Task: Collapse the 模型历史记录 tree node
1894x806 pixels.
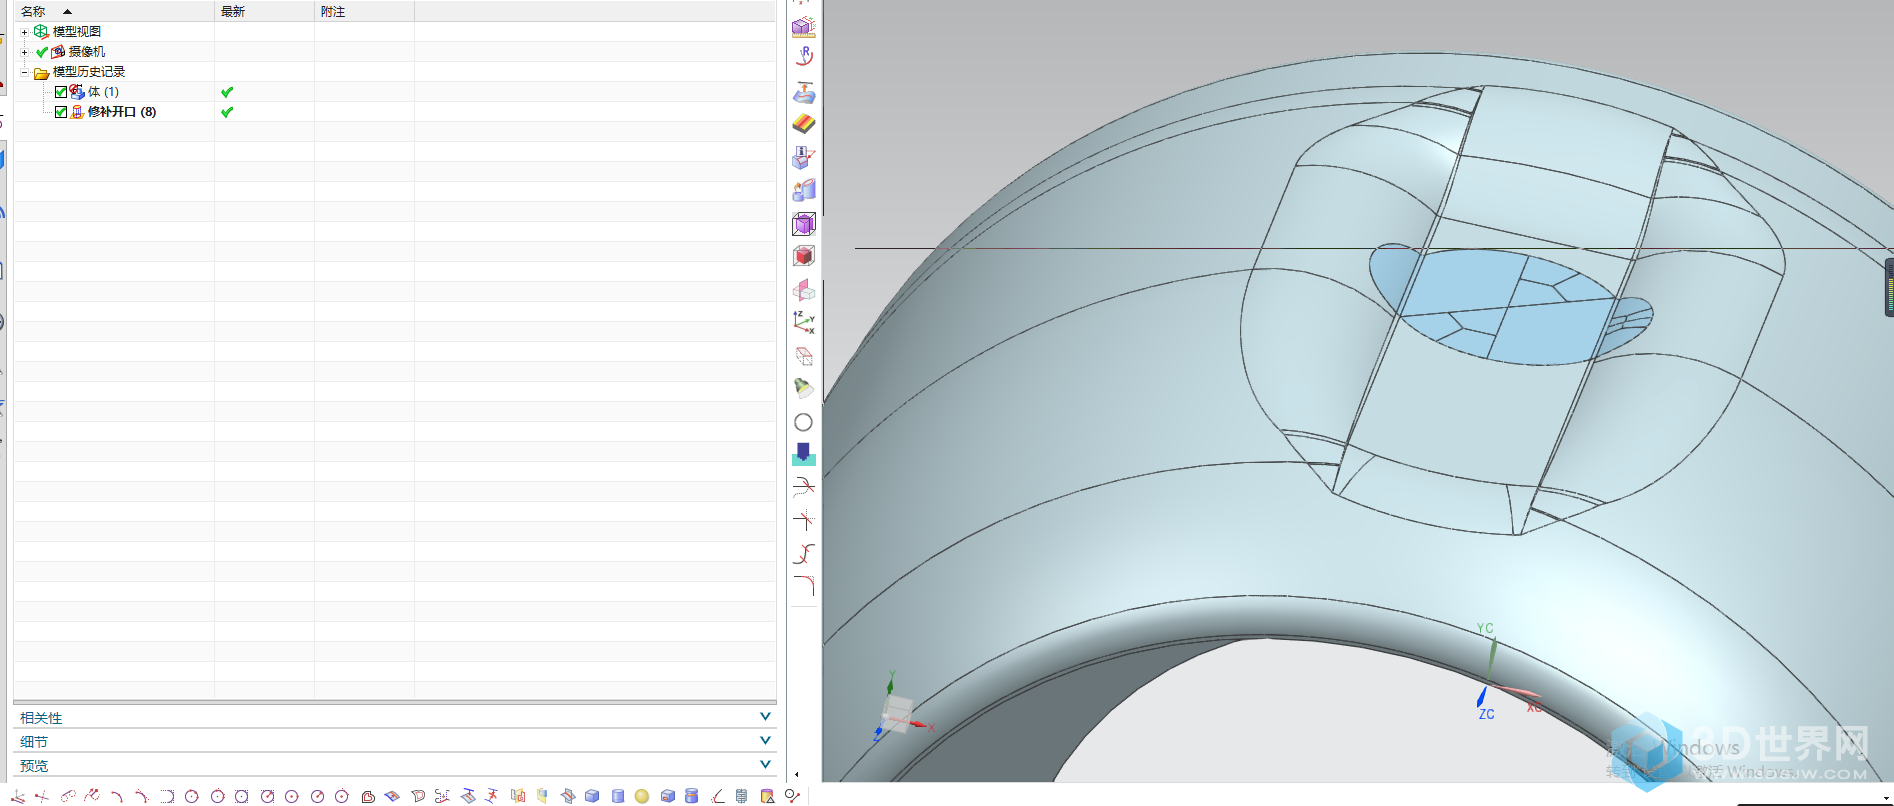Action: [x=25, y=72]
